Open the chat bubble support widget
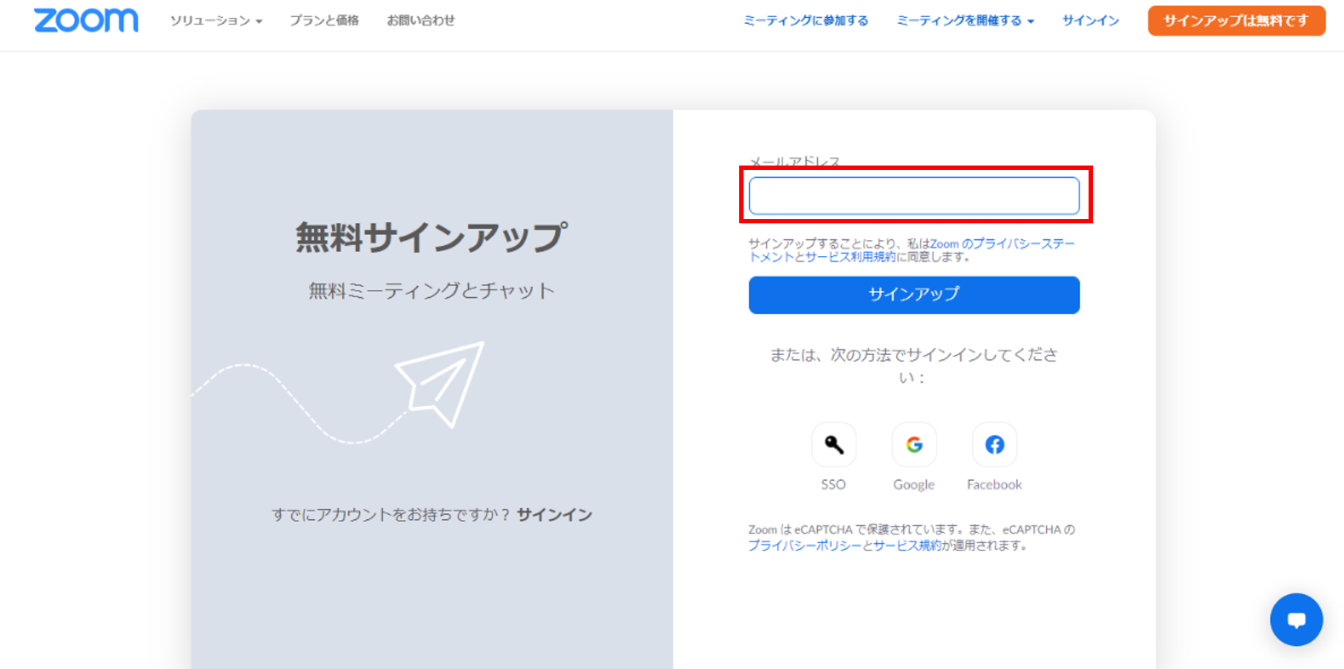 (1296, 620)
